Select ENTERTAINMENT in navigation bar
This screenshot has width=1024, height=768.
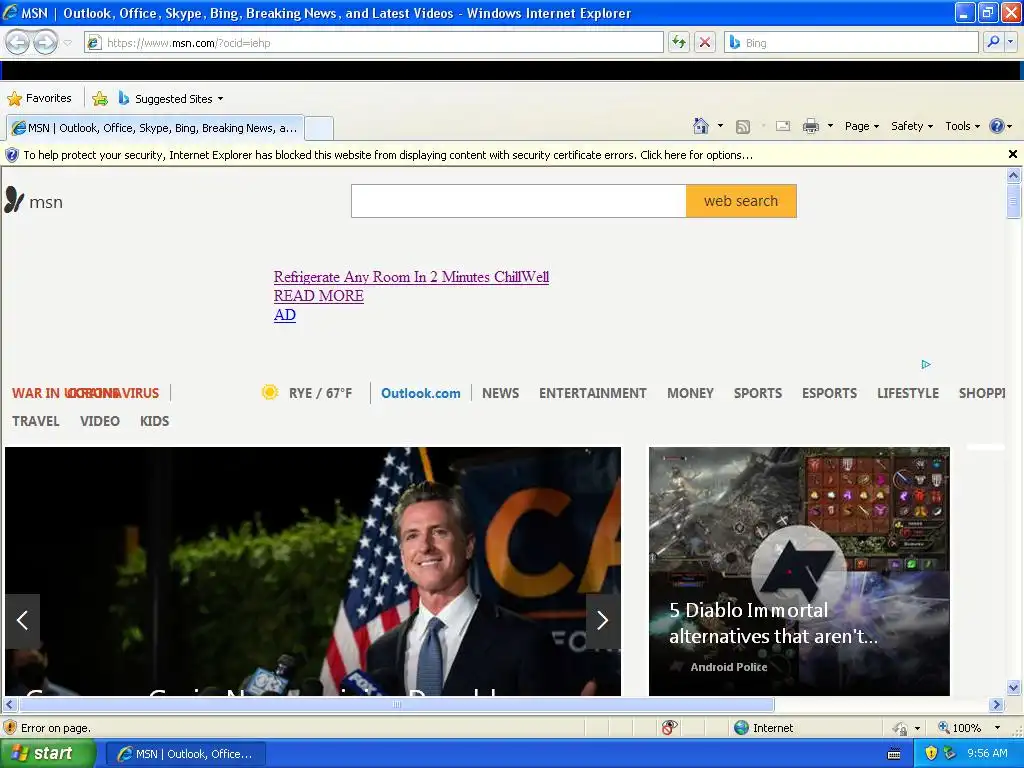[593, 393]
